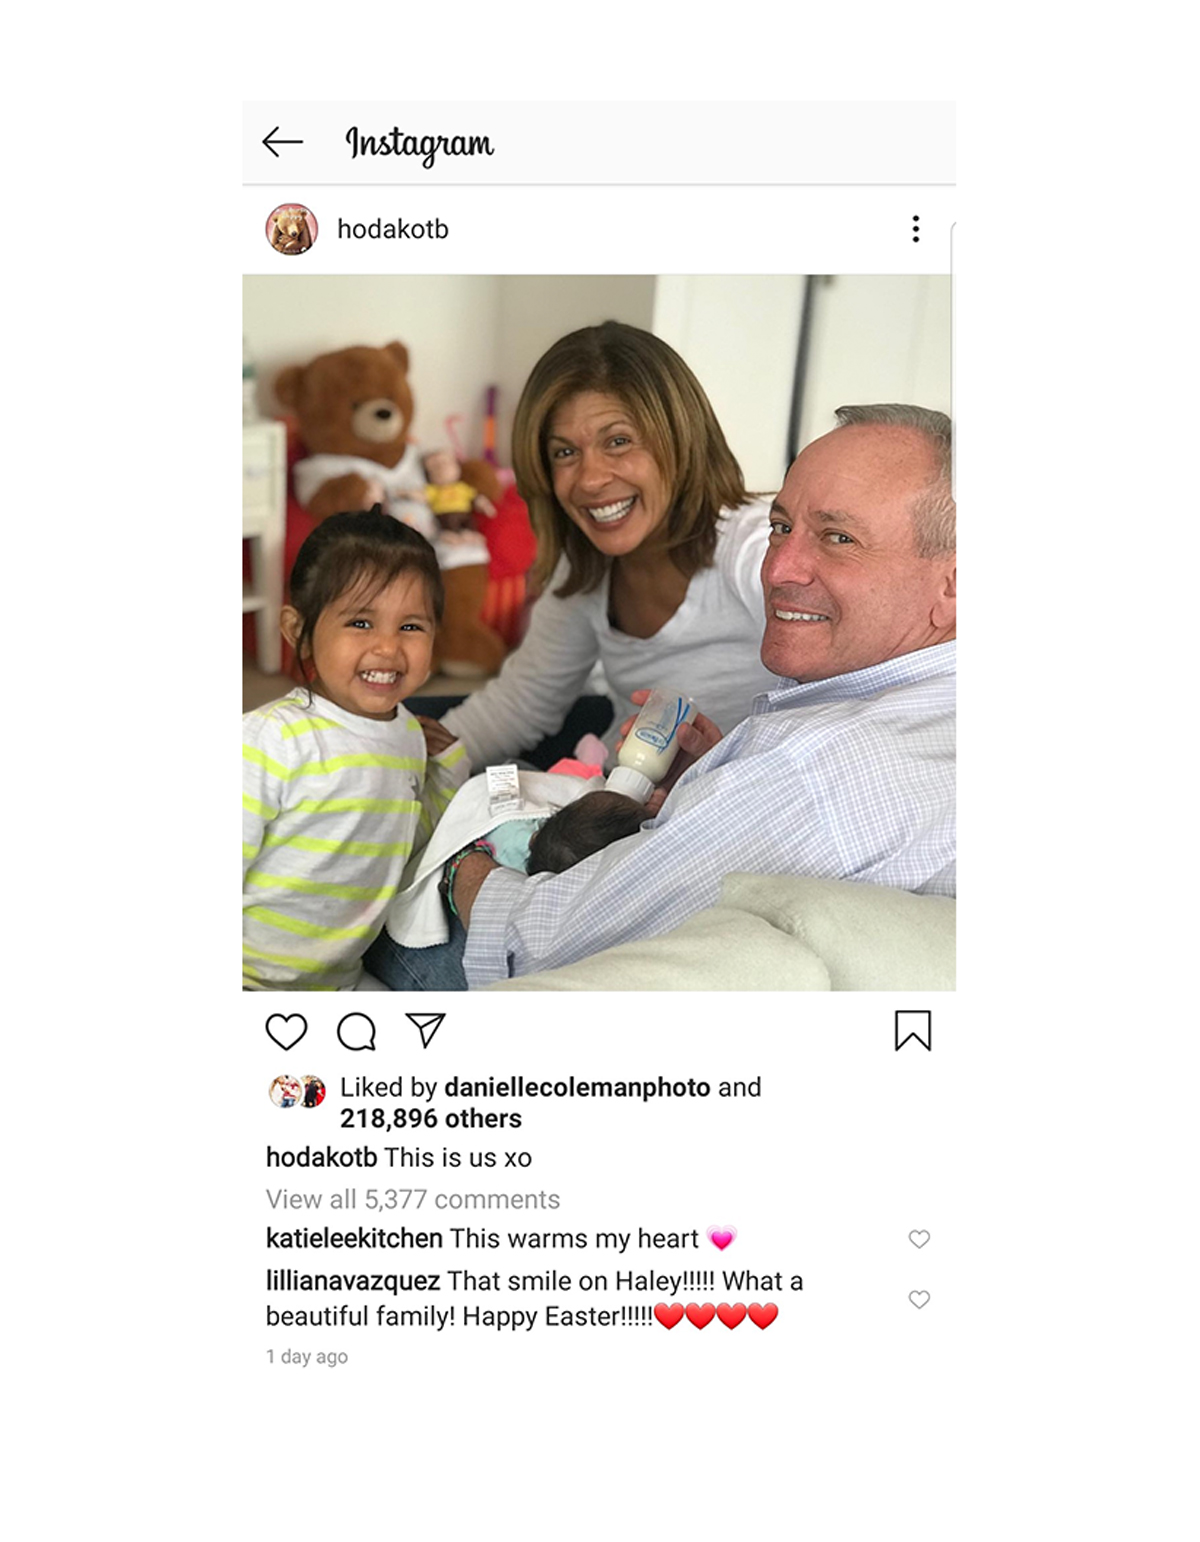Open hodakotb profile picture avatar

[x=291, y=229]
